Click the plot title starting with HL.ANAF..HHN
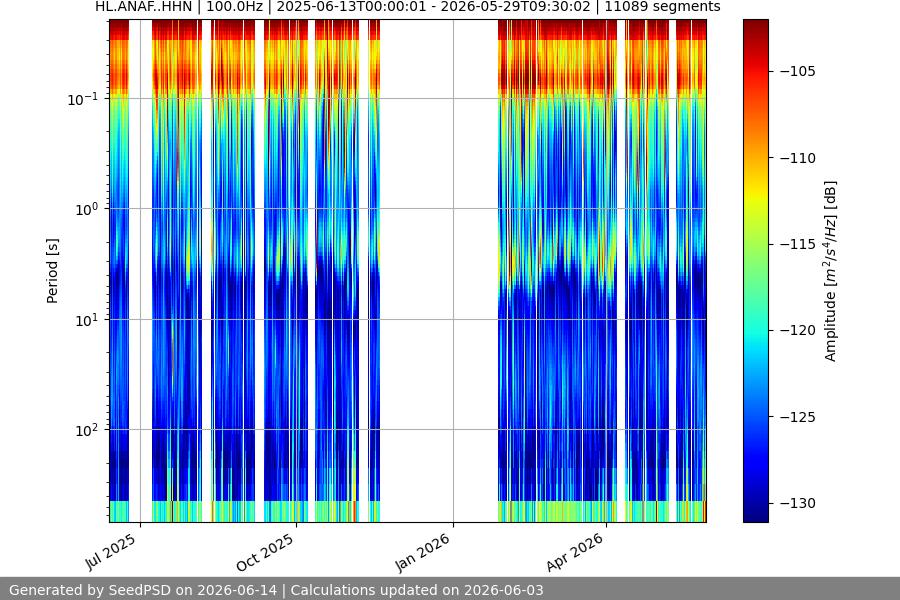The width and height of the screenshot is (900, 600). [x=408, y=7]
